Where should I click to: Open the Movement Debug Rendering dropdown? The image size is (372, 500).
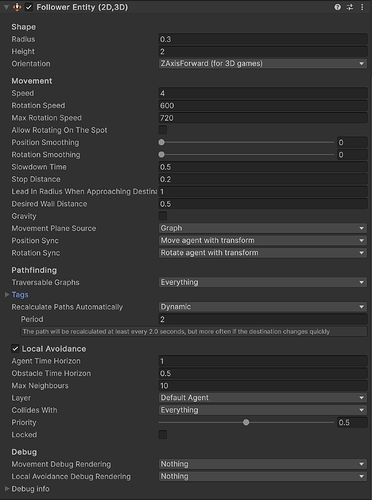263,464
